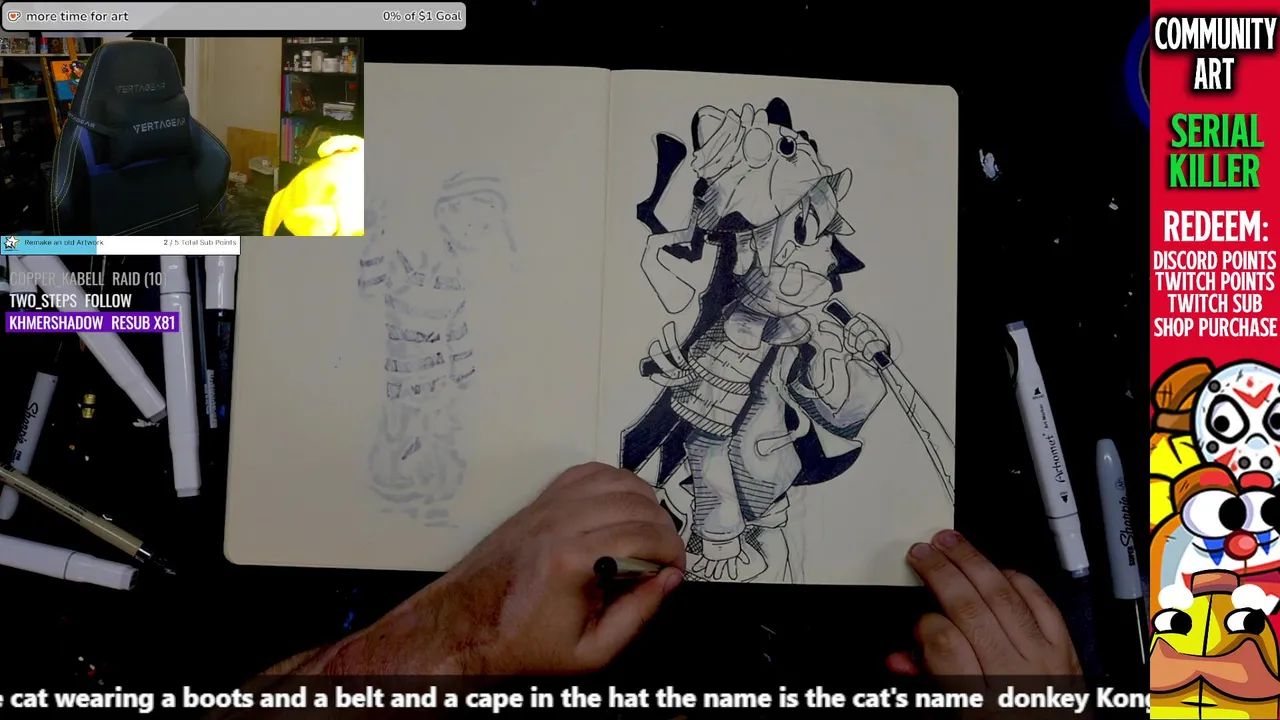
Task: Click the REDEEM: label
Action: pyautogui.click(x=1215, y=228)
